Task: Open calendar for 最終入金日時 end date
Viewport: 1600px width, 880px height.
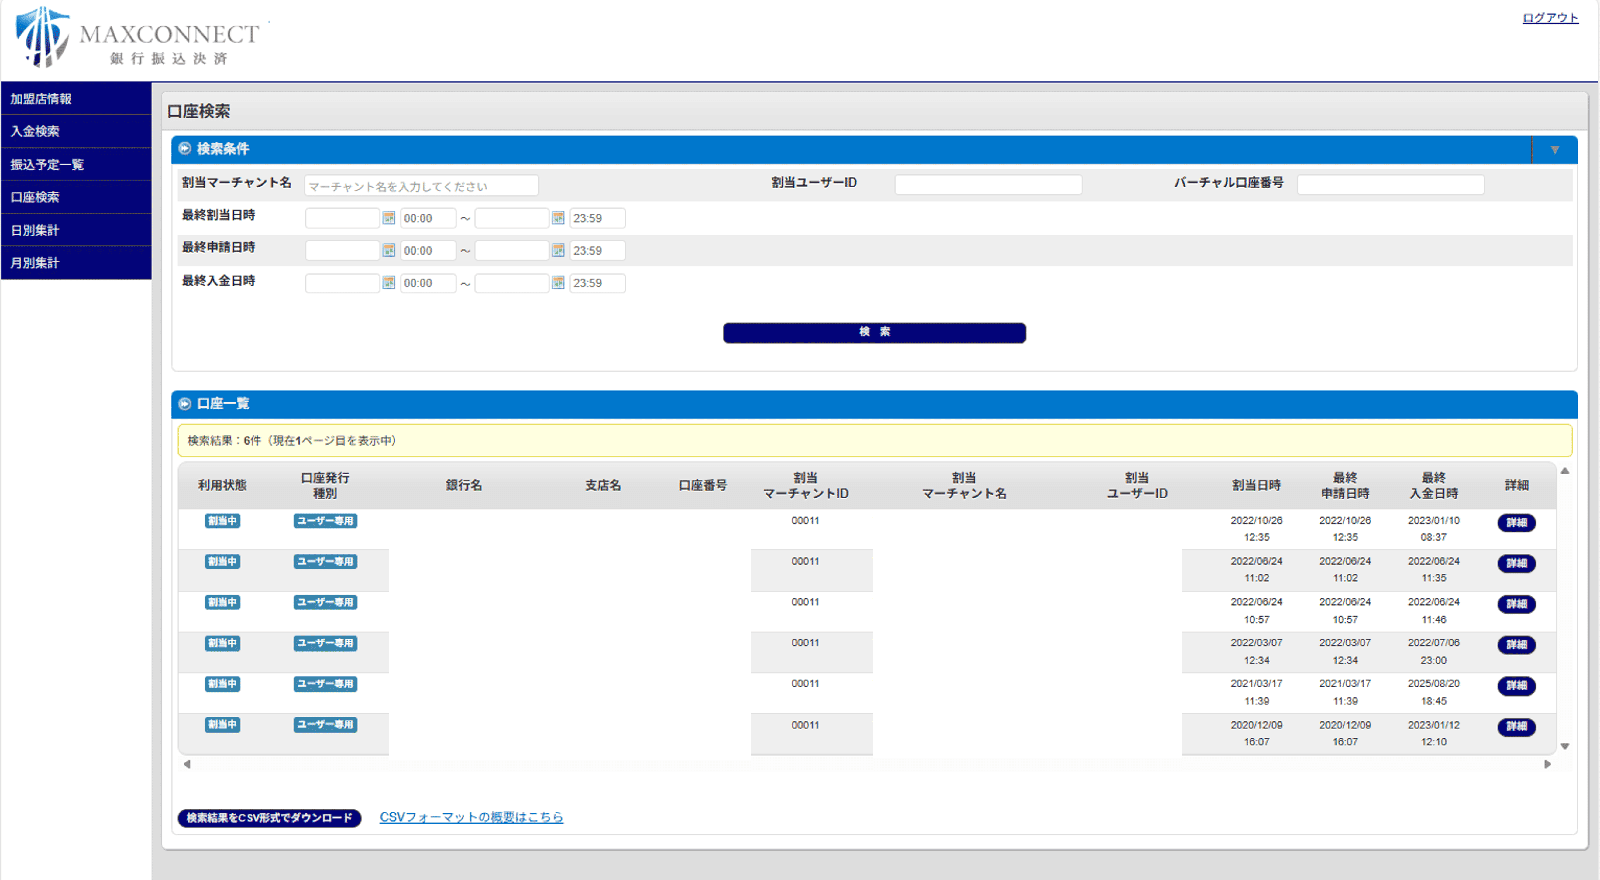Action: tap(558, 283)
